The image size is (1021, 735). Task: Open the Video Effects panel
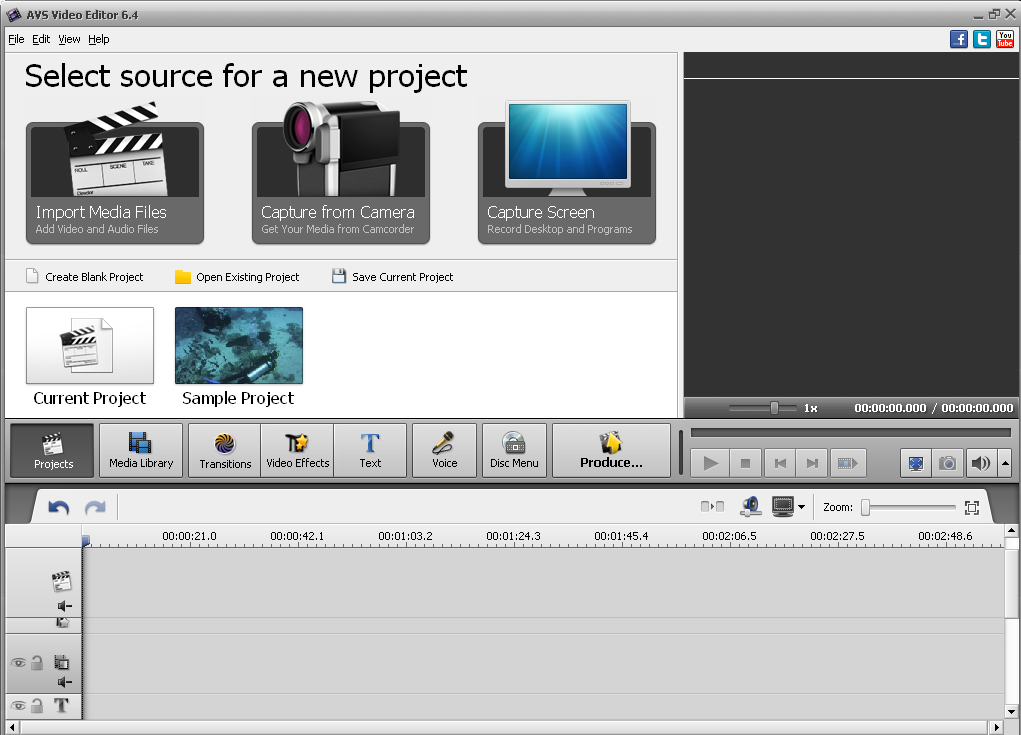click(298, 451)
